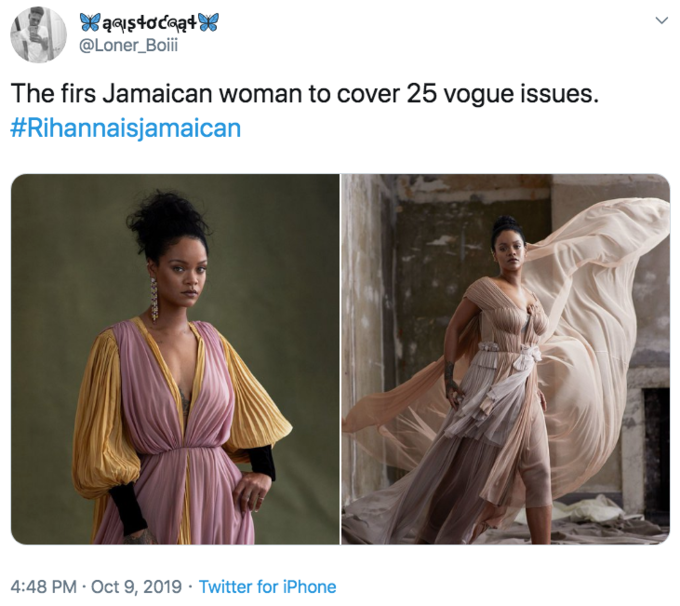Click the right butterfly emoji in display name
Image resolution: width=680 pixels, height=606 pixels.
click(209, 22)
